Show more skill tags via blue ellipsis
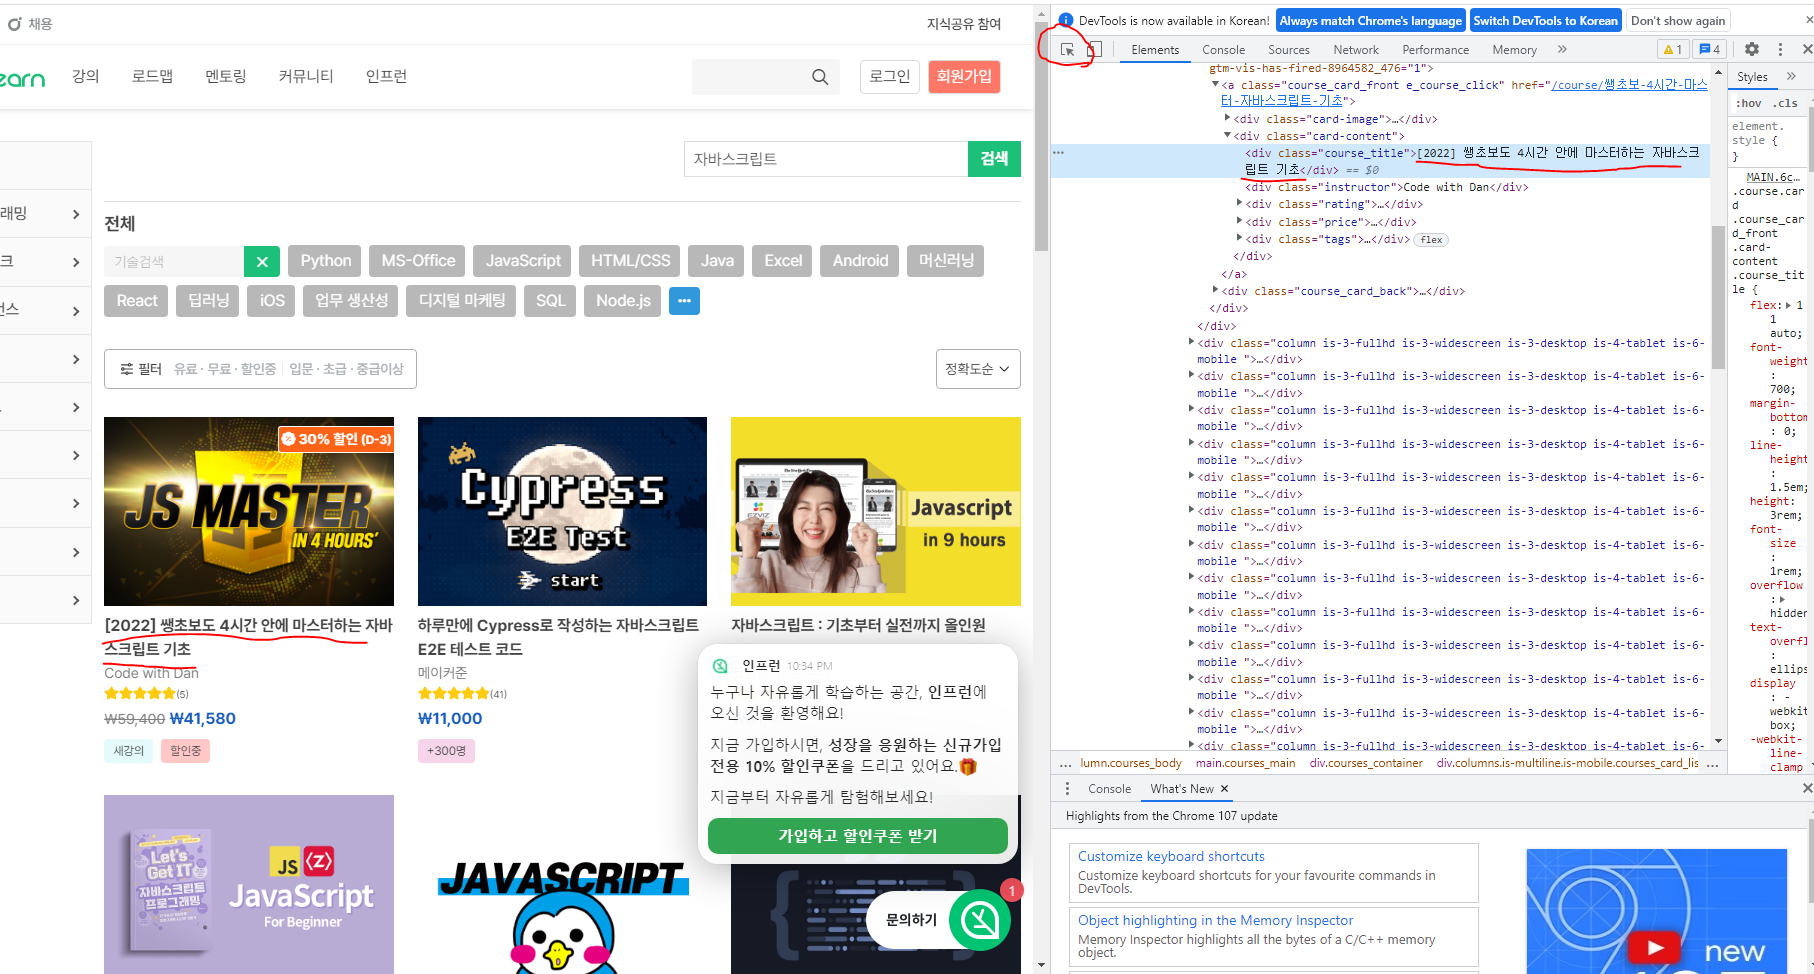1814x974 pixels. pos(684,301)
